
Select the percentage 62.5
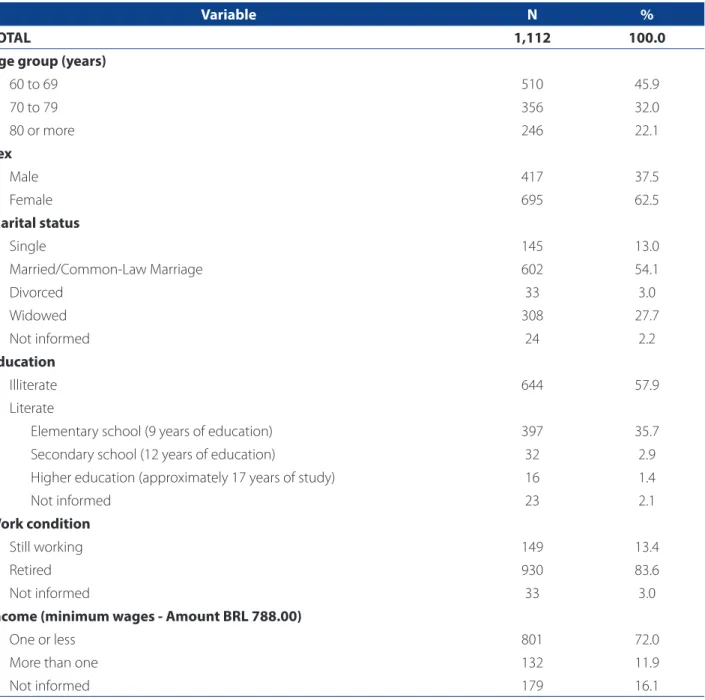pos(647,200)
